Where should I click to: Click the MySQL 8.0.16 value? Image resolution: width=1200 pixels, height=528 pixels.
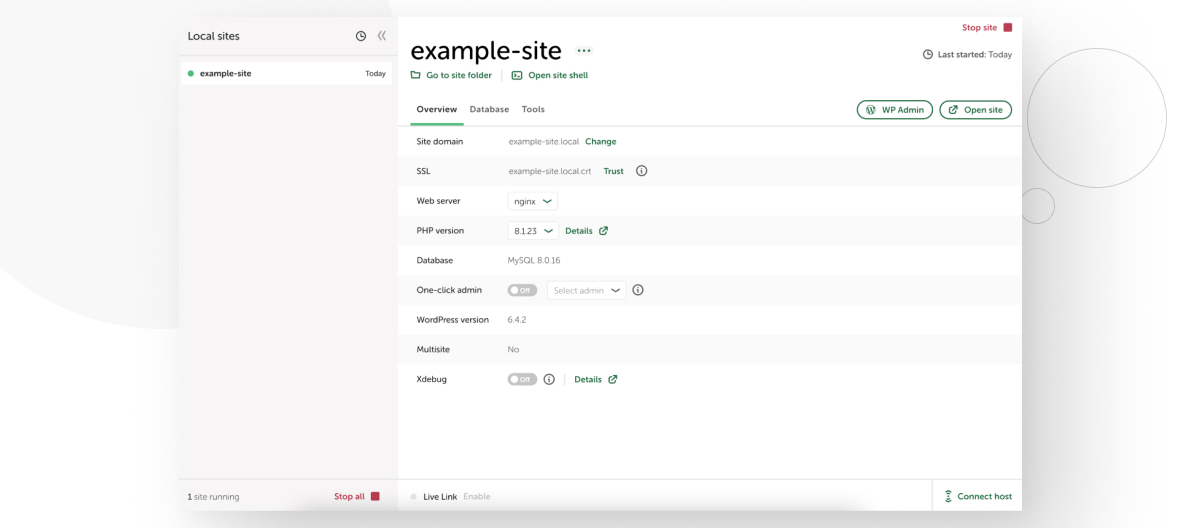534,260
